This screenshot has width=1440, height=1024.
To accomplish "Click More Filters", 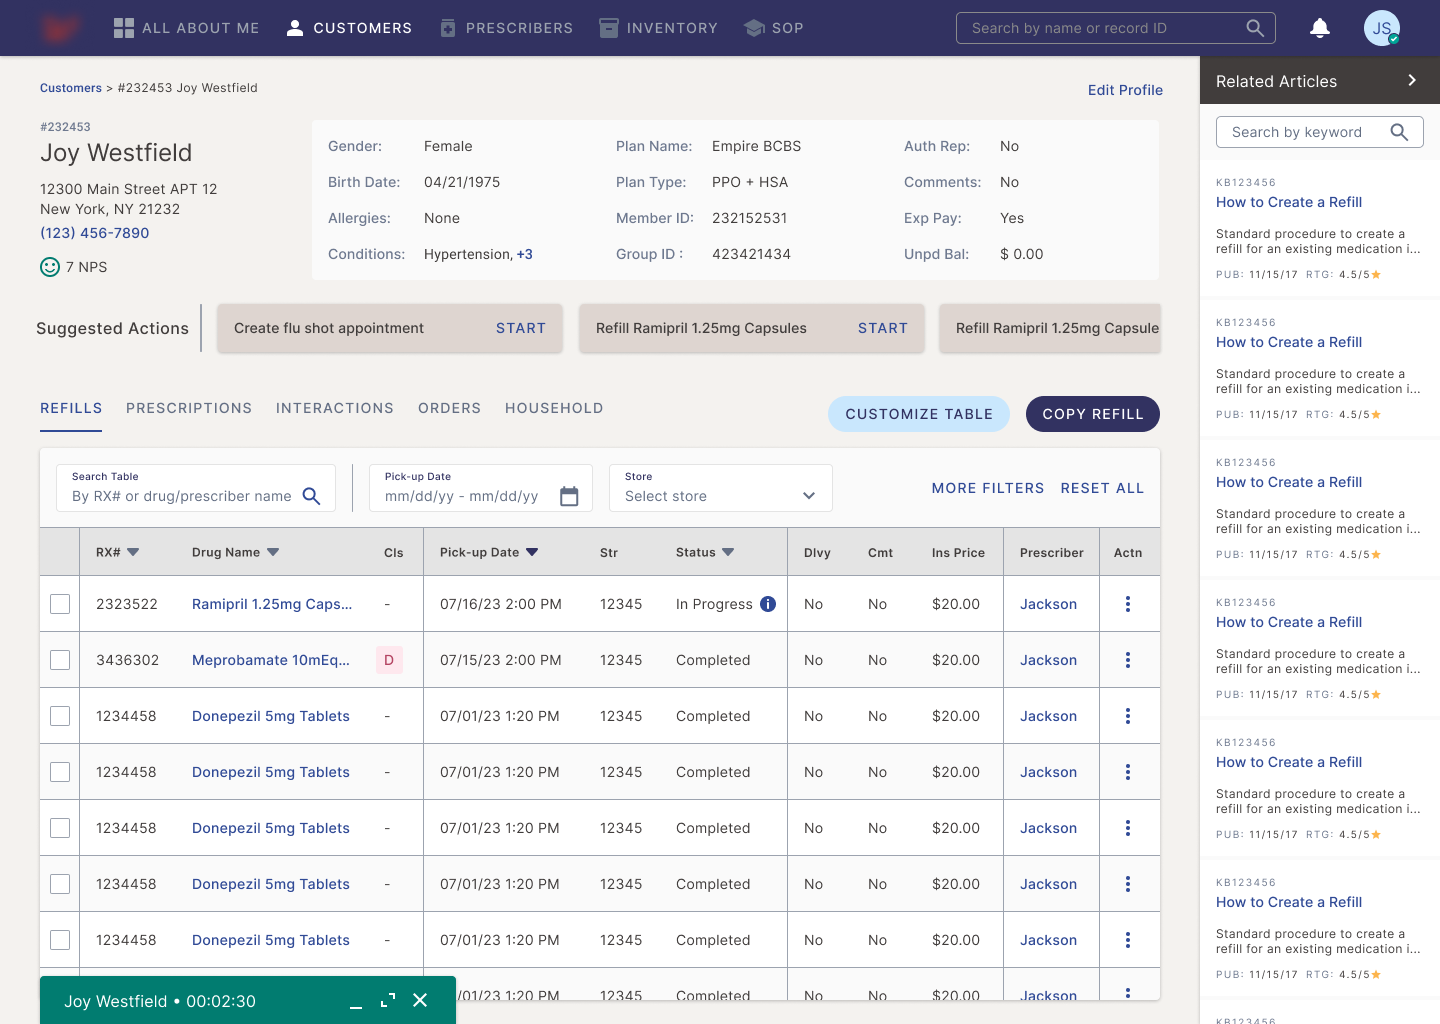I will coord(988,488).
